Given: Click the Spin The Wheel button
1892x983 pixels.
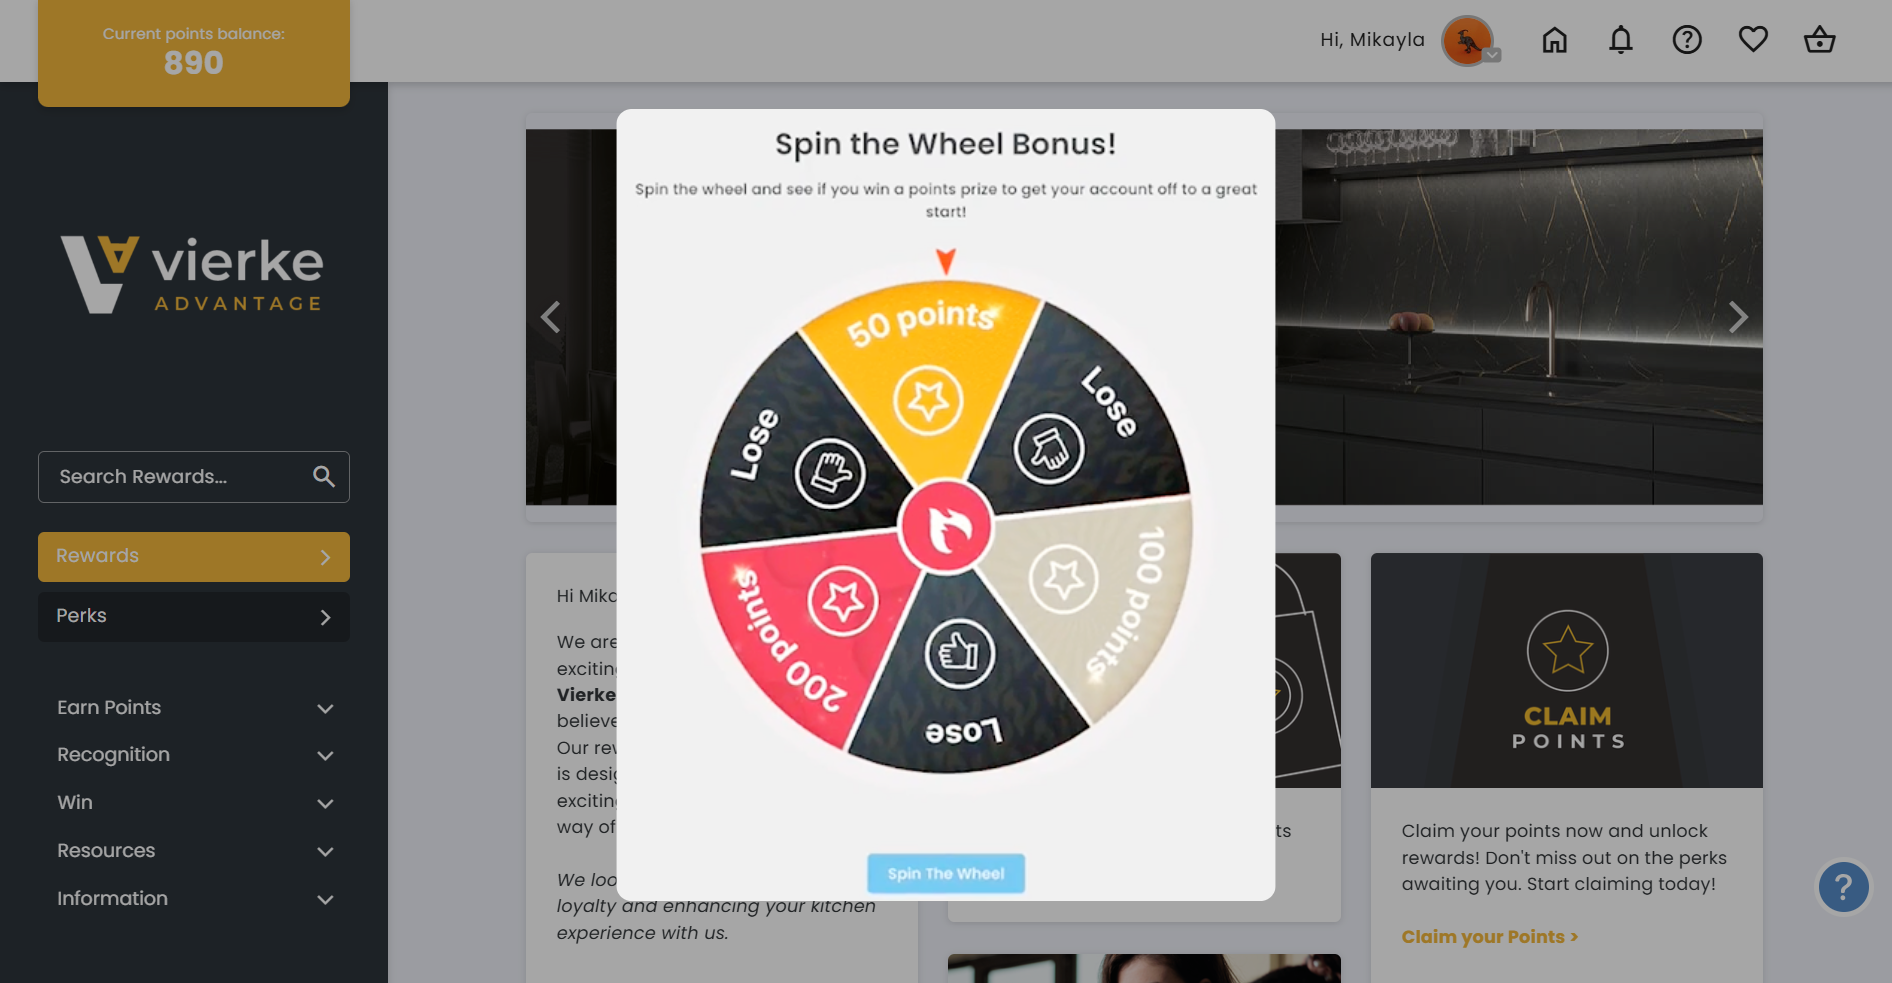Looking at the screenshot, I should [946, 873].
